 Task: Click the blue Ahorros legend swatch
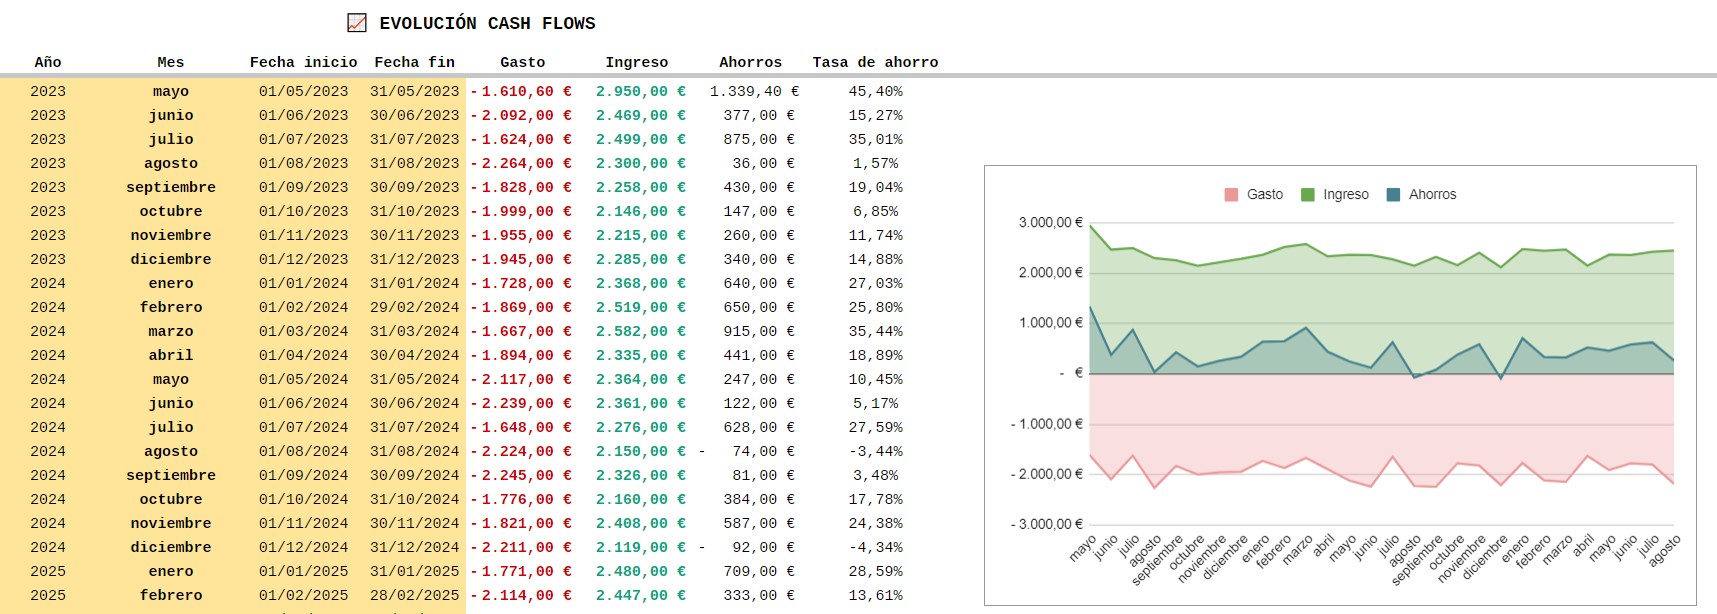pos(1393,195)
